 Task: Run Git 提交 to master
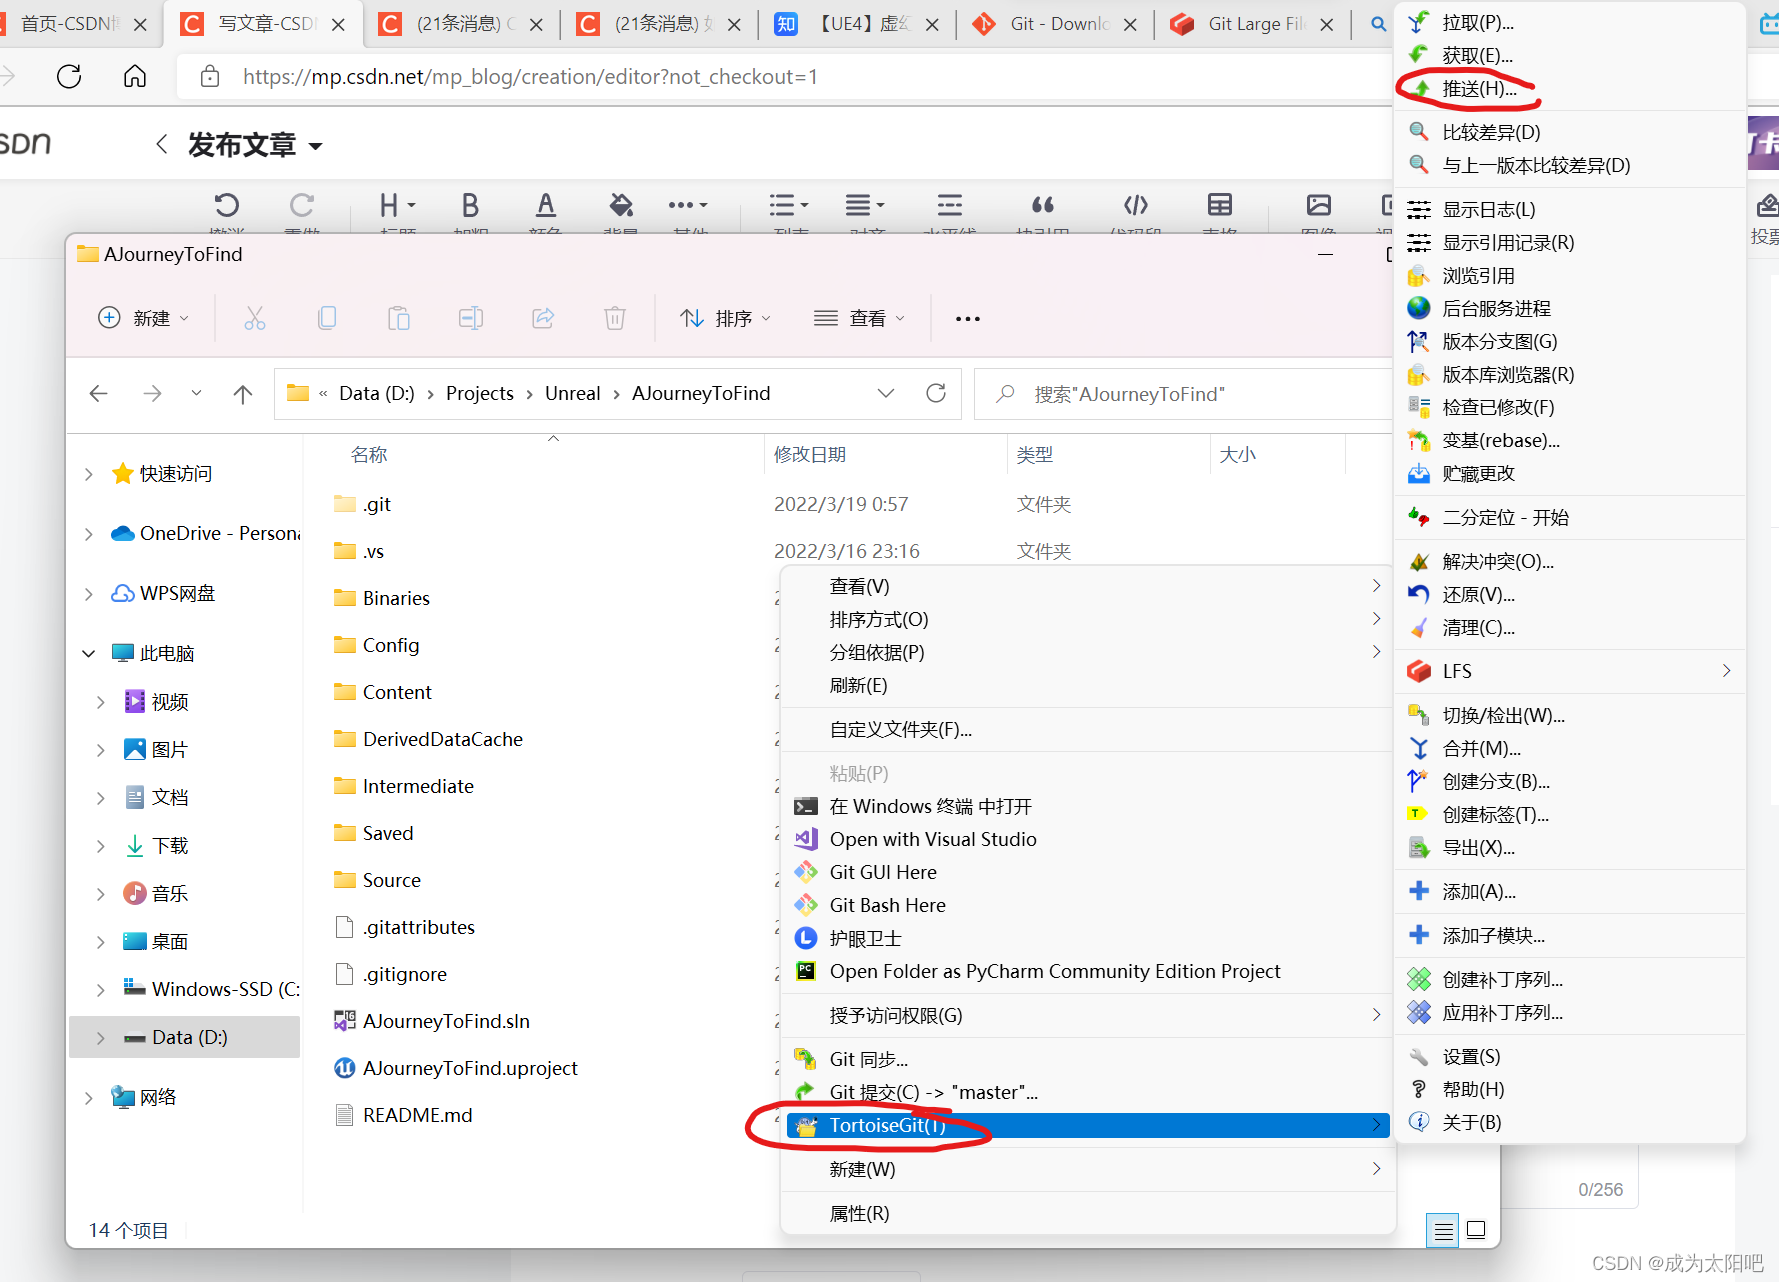[932, 1091]
